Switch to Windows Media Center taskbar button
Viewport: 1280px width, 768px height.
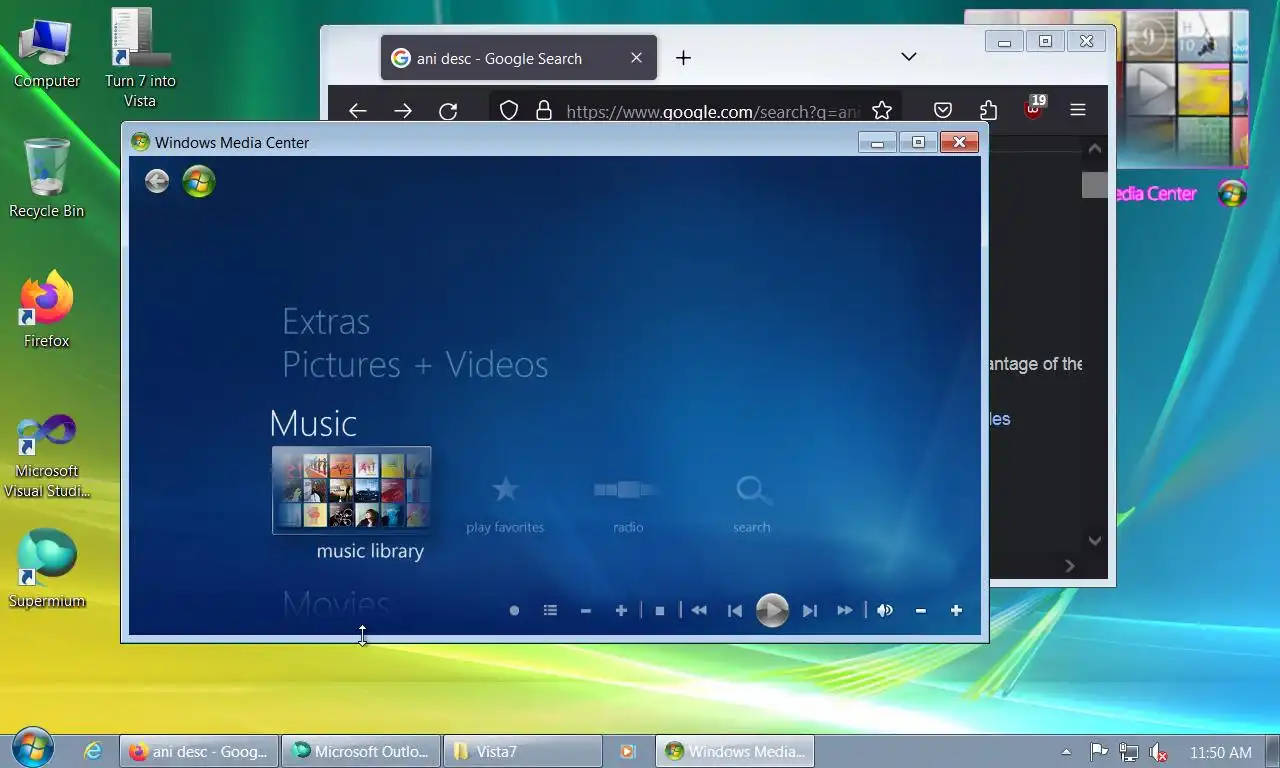[735, 751]
